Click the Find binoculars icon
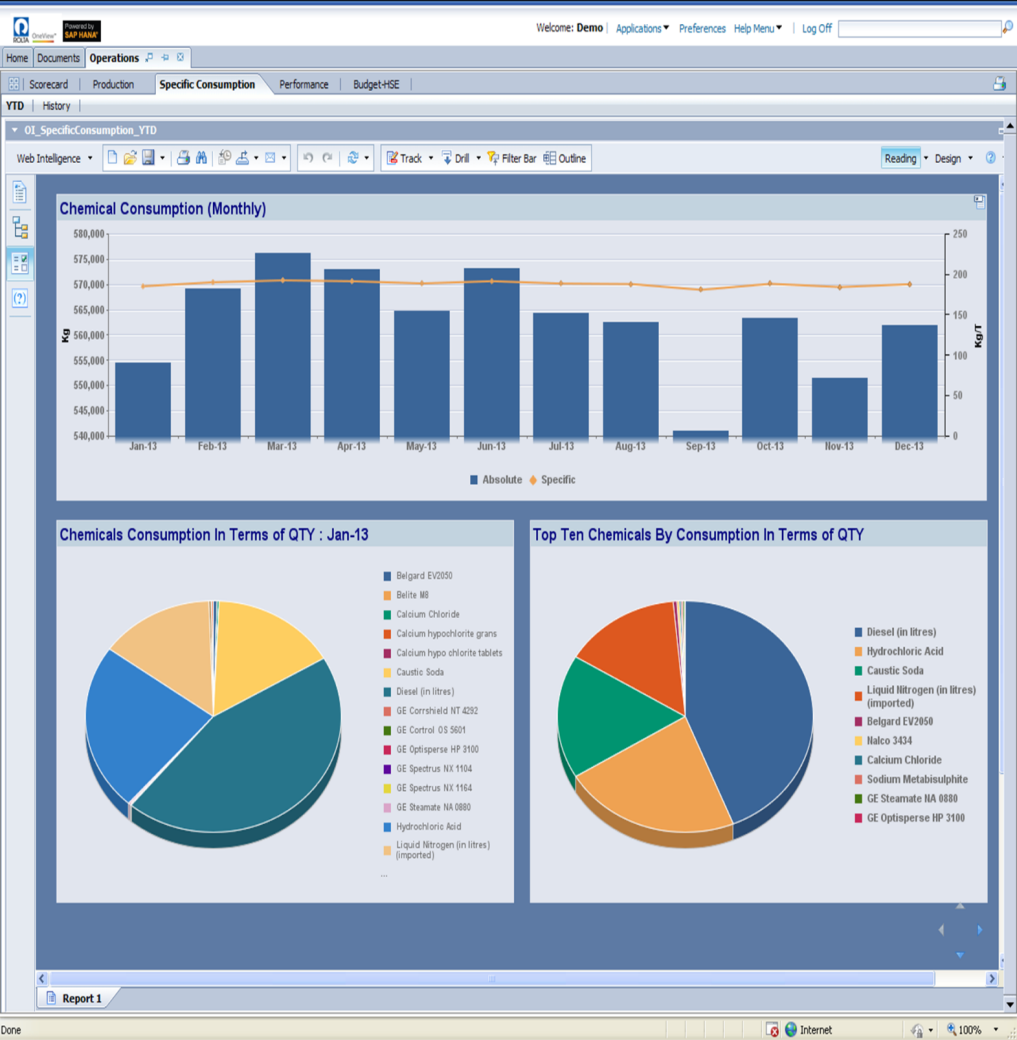 (x=201, y=158)
